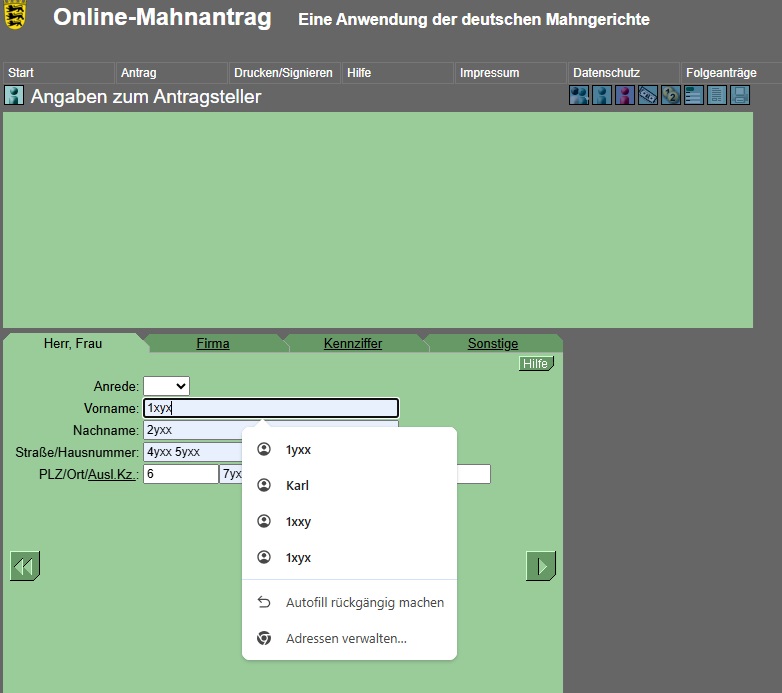Open the Anrede dropdown
This screenshot has width=782, height=693.
click(166, 386)
